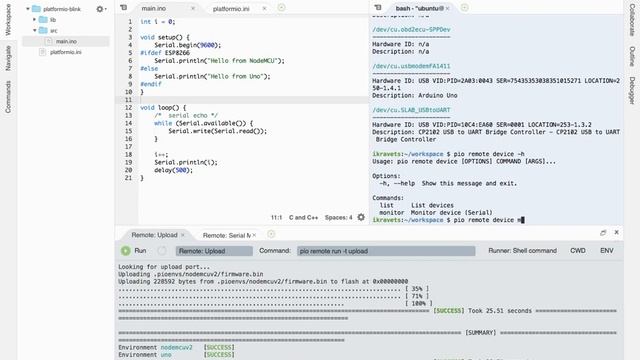Click the delay(500) code line

click(x=173, y=170)
